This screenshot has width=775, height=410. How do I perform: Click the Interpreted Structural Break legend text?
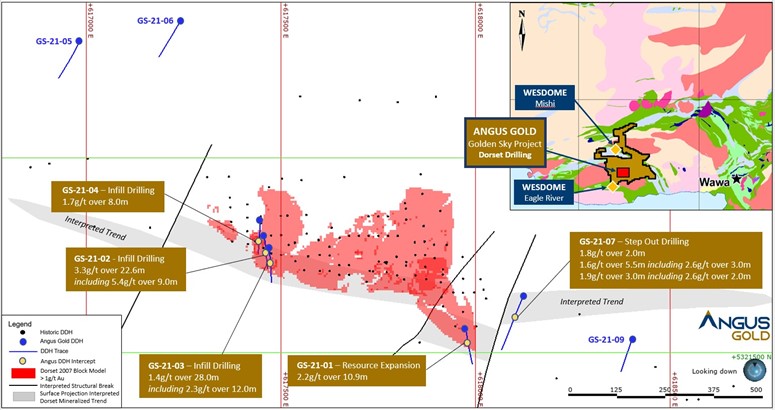[x=76, y=386]
